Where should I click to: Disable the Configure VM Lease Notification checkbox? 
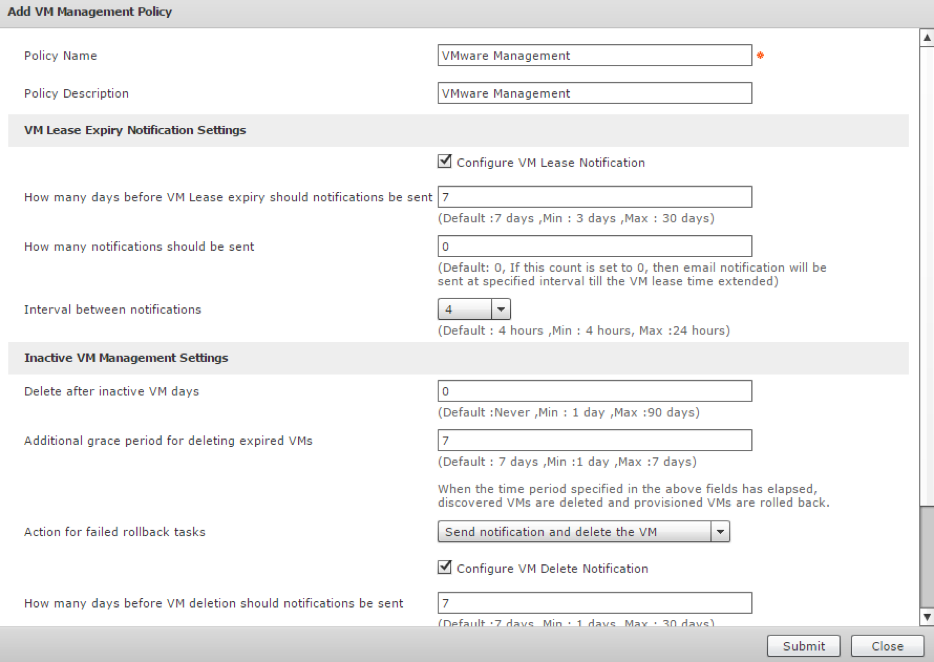(444, 162)
